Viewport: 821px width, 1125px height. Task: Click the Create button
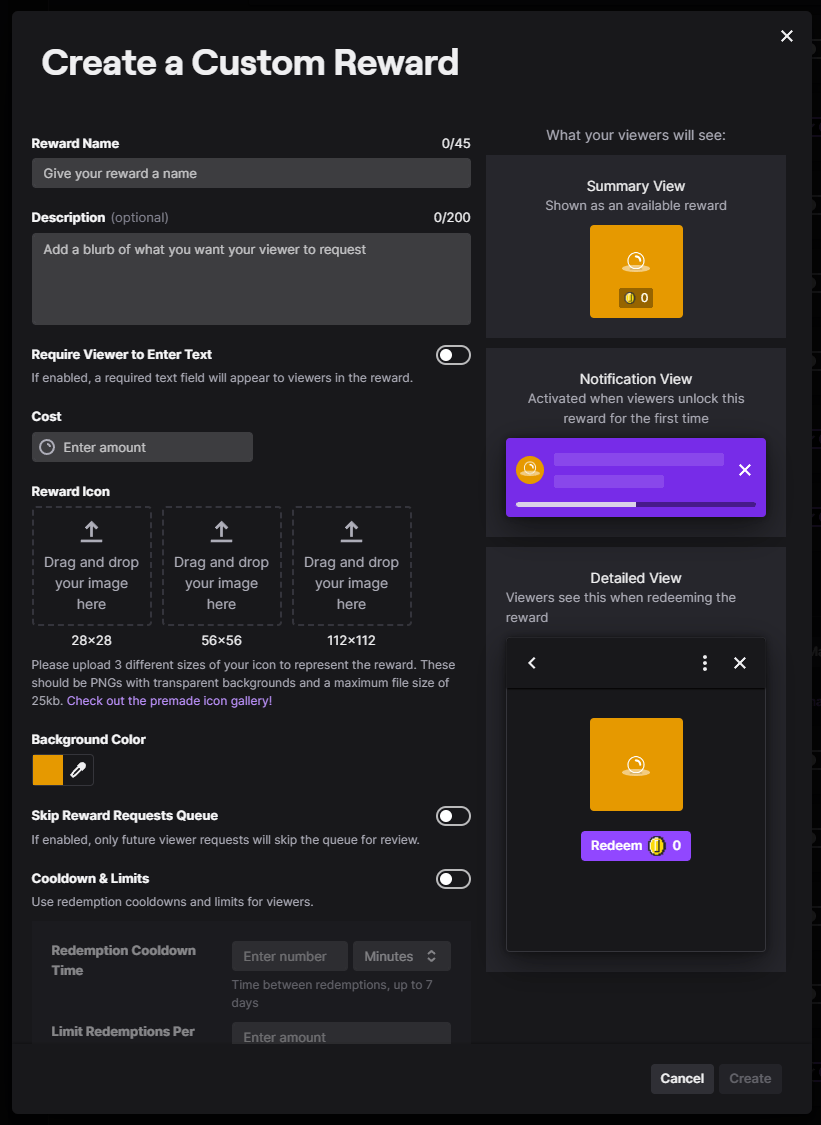tap(750, 1079)
